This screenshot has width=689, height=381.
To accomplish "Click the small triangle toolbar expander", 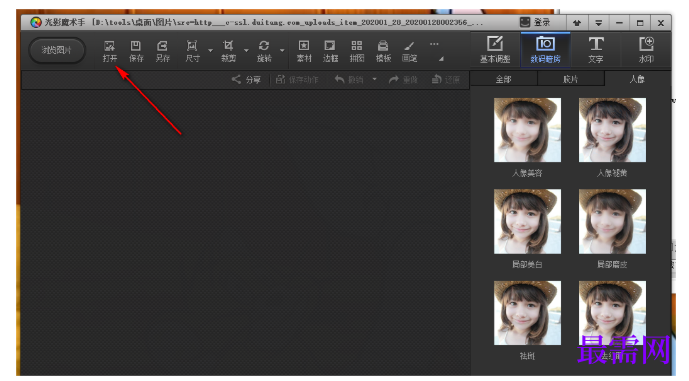I will tap(441, 59).
